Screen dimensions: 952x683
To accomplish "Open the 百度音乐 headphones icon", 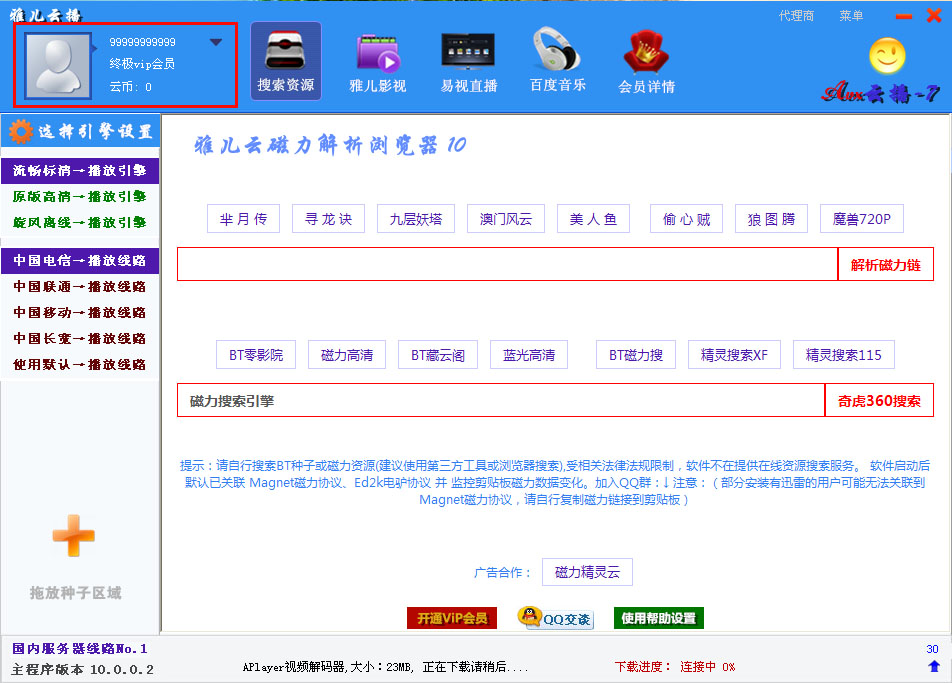I will (557, 61).
